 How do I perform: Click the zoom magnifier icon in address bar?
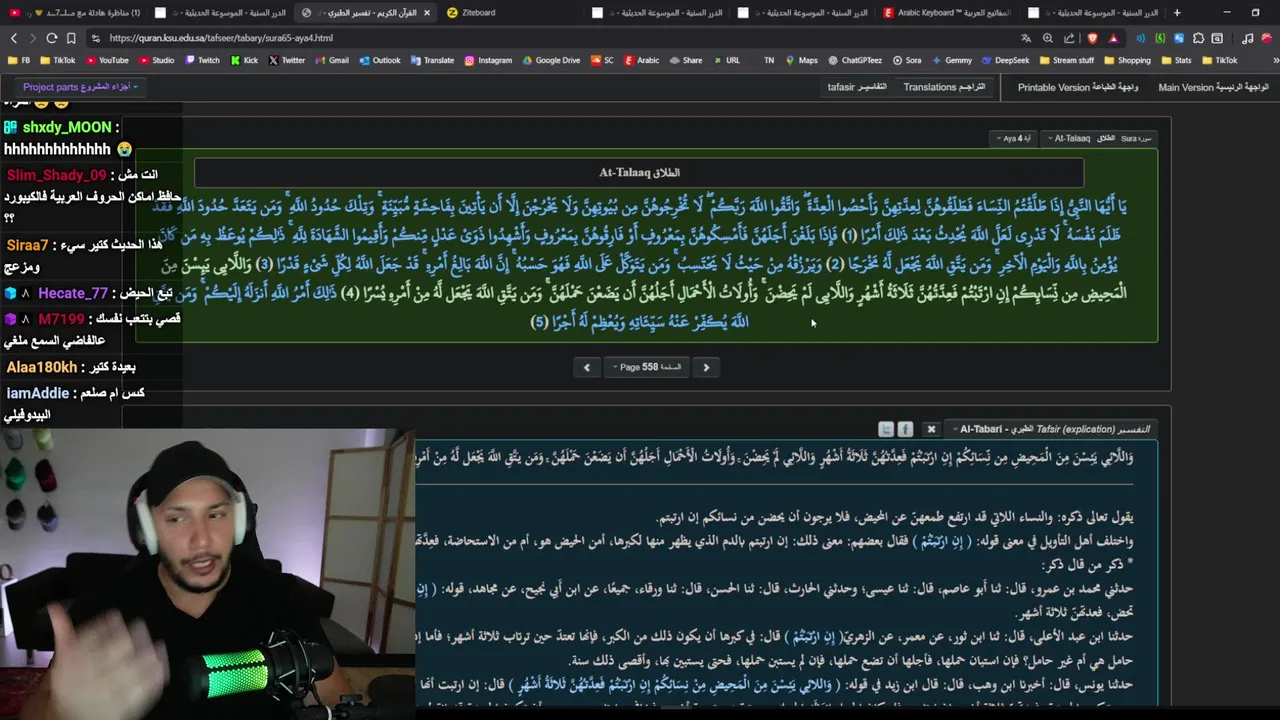1047,38
